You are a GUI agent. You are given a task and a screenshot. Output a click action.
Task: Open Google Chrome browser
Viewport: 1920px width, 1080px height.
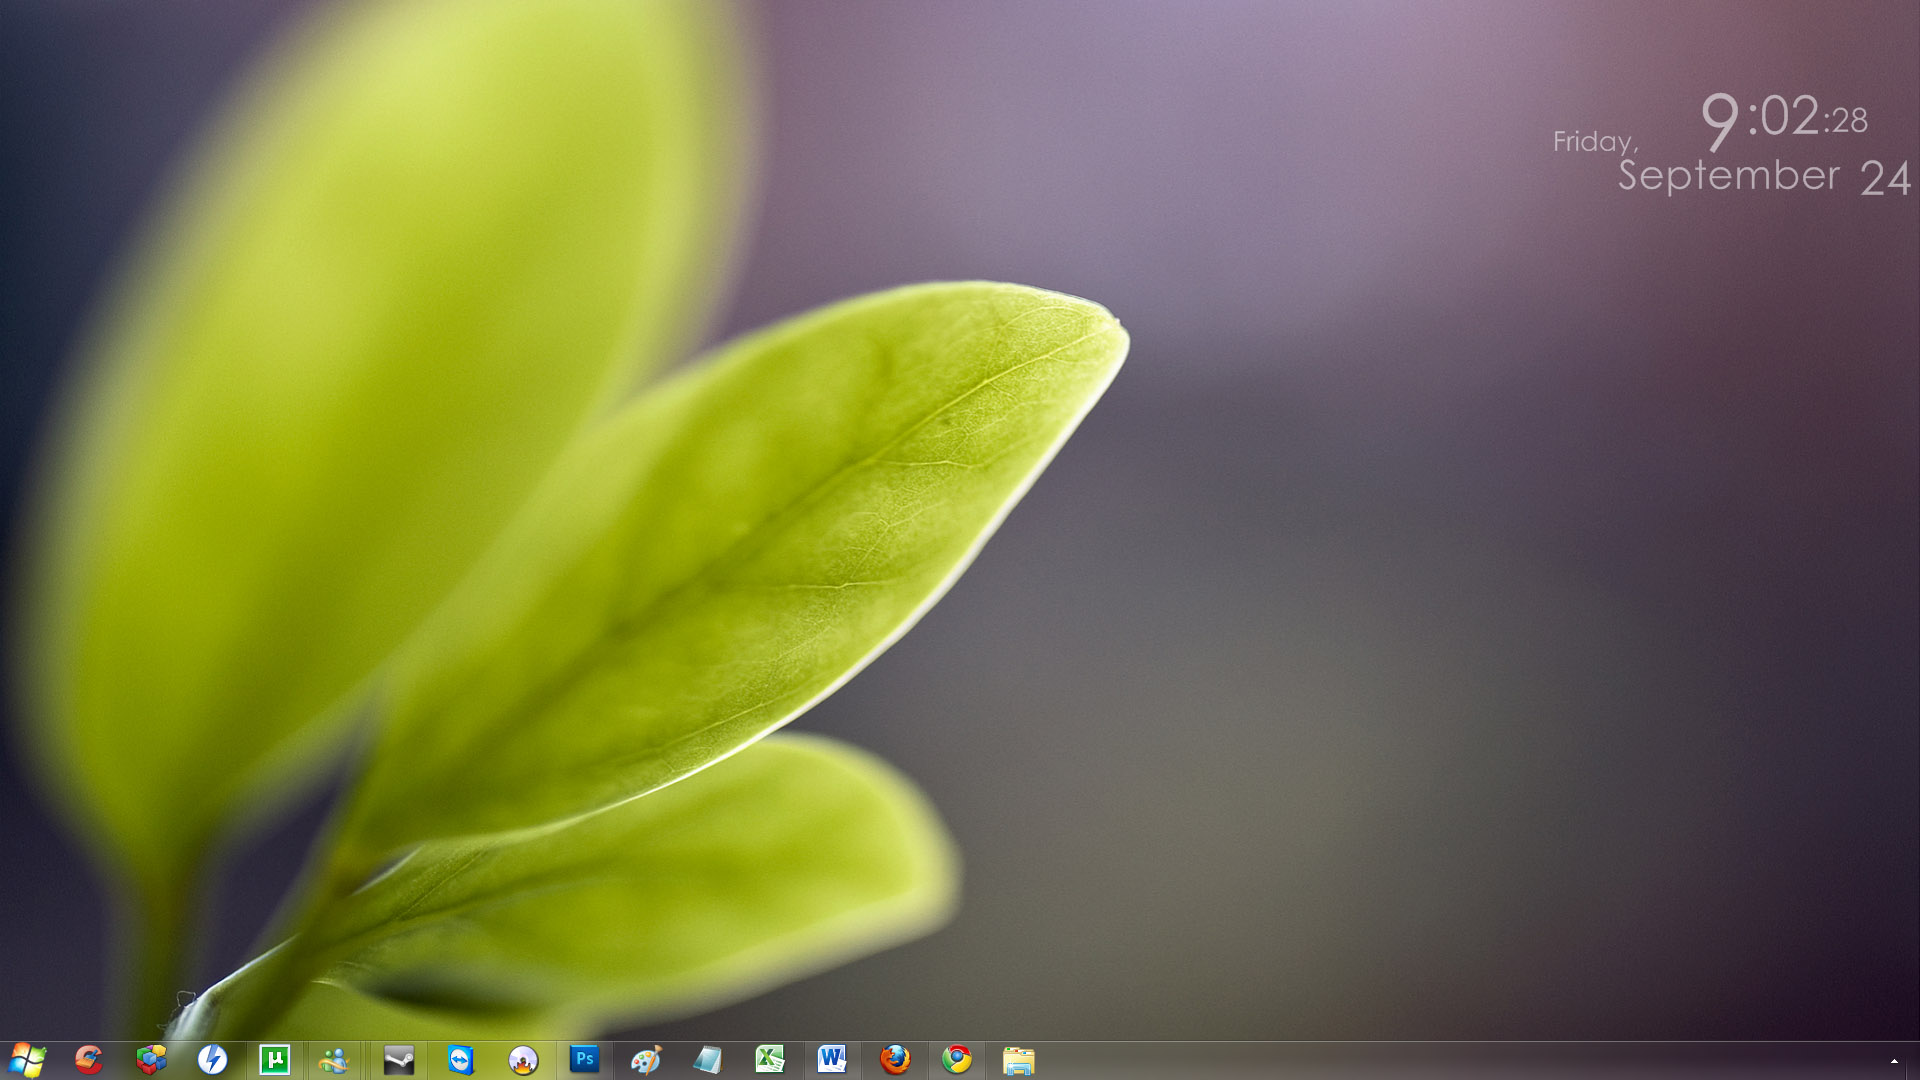pos(957,1059)
